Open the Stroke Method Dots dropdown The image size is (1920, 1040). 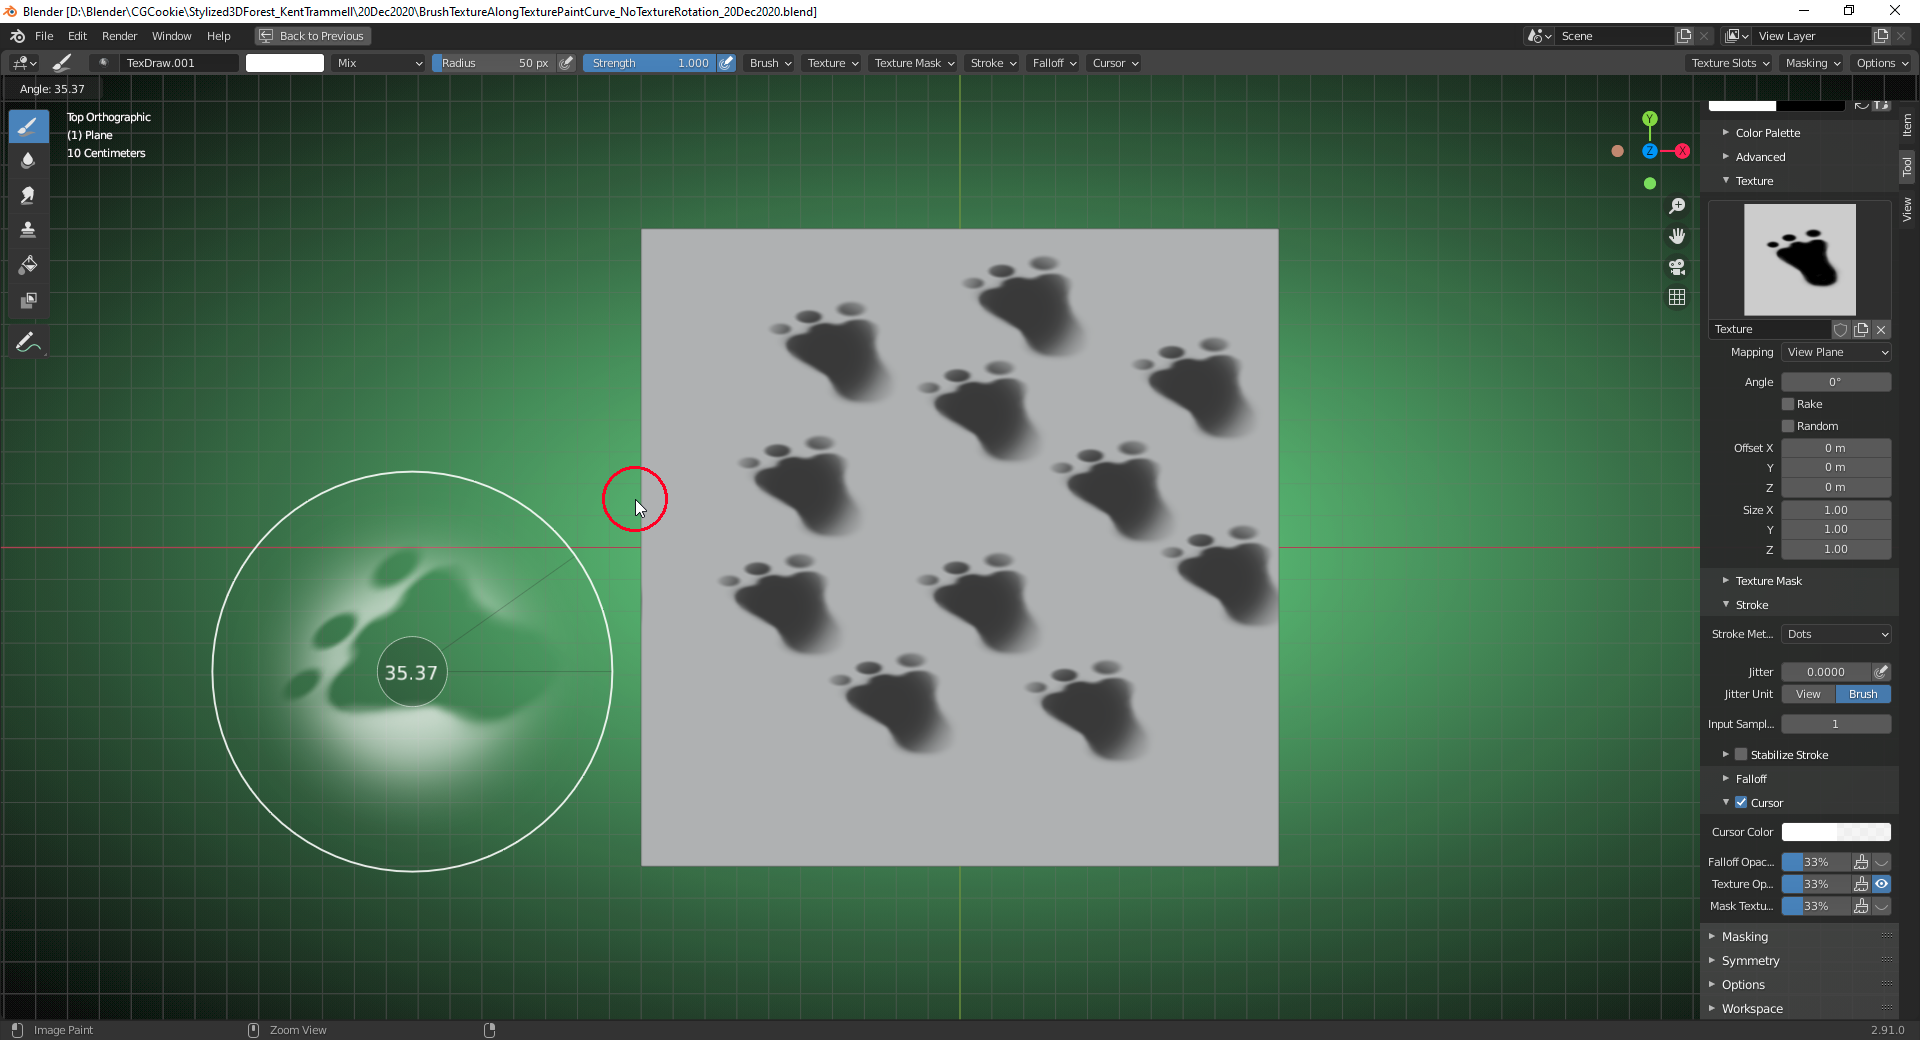click(1836, 634)
